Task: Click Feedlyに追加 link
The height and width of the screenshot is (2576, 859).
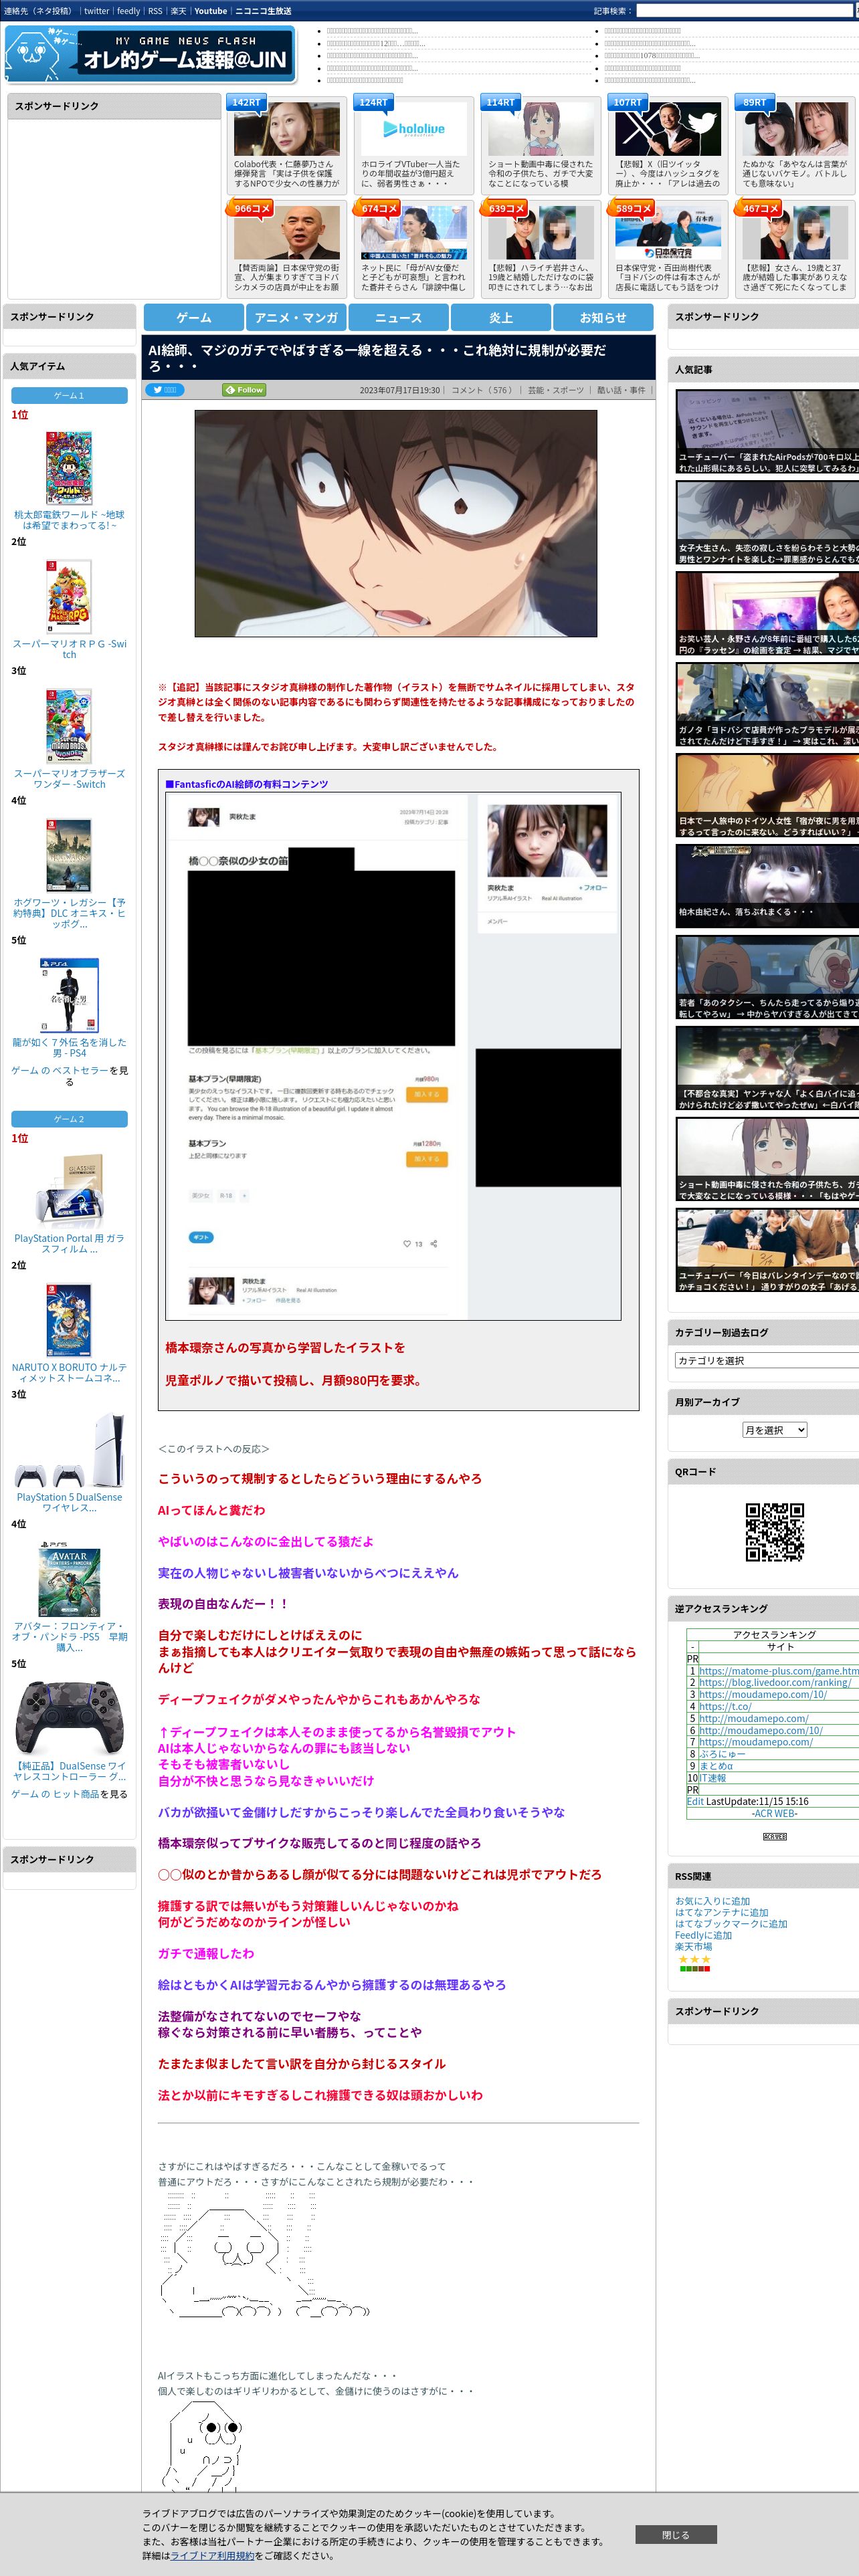Action: [x=703, y=1935]
